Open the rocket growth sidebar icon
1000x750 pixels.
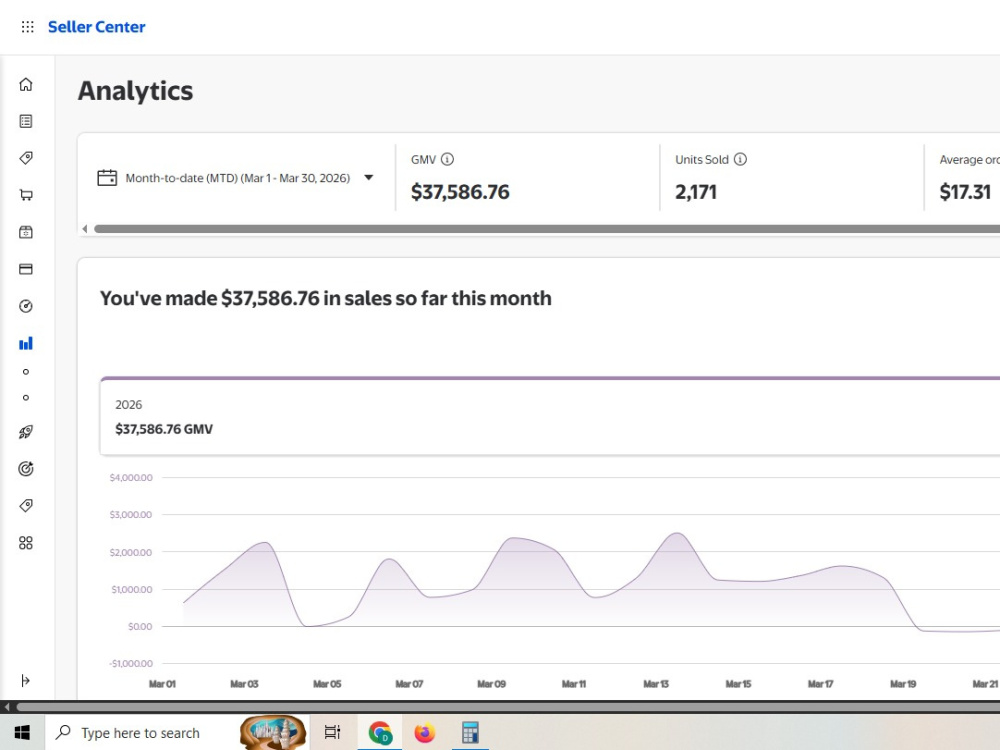point(26,432)
